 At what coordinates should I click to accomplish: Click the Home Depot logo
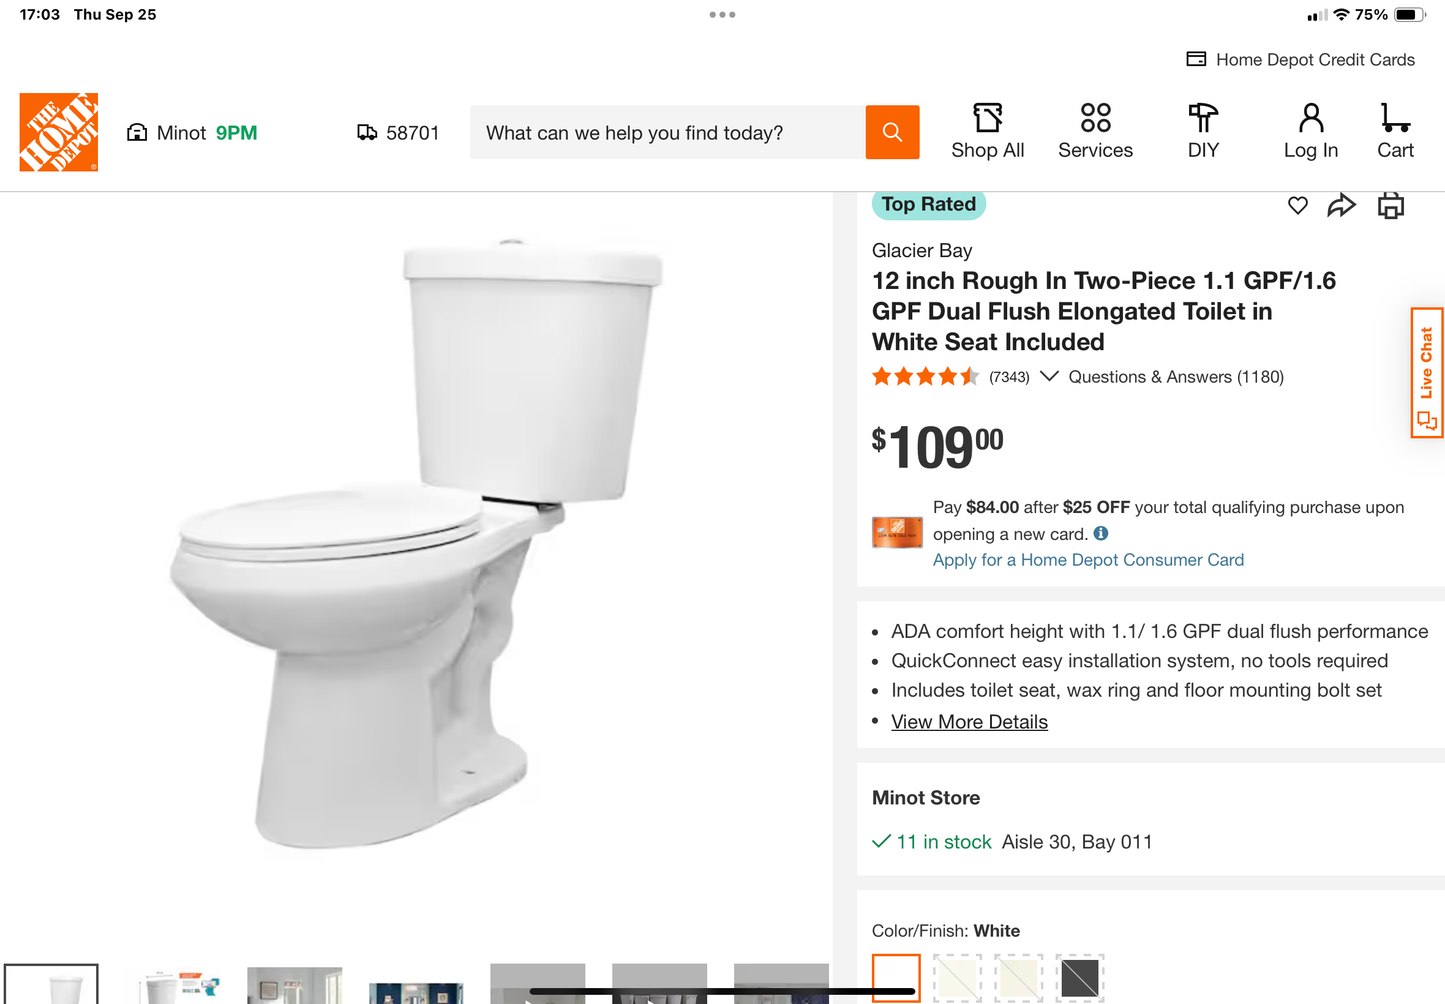(x=59, y=132)
